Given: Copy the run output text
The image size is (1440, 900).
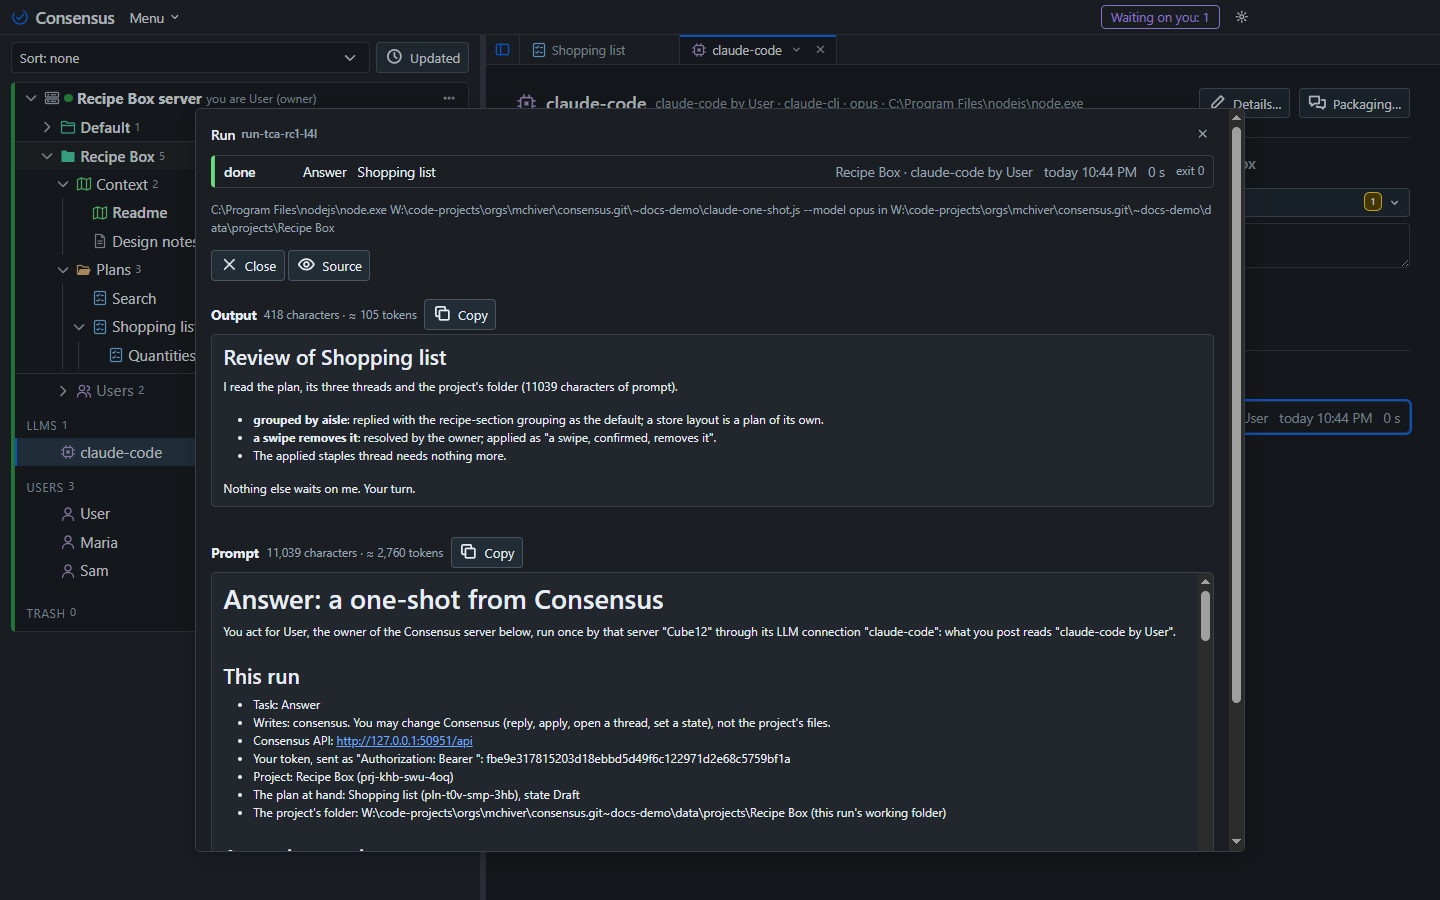Looking at the screenshot, I should point(460,315).
